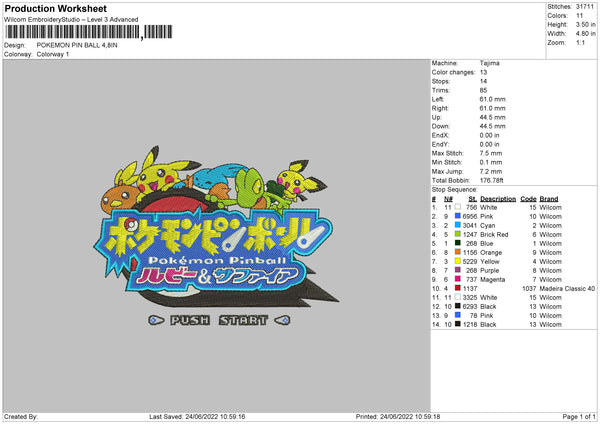Pick the orange swatch in stop 6

point(457,252)
